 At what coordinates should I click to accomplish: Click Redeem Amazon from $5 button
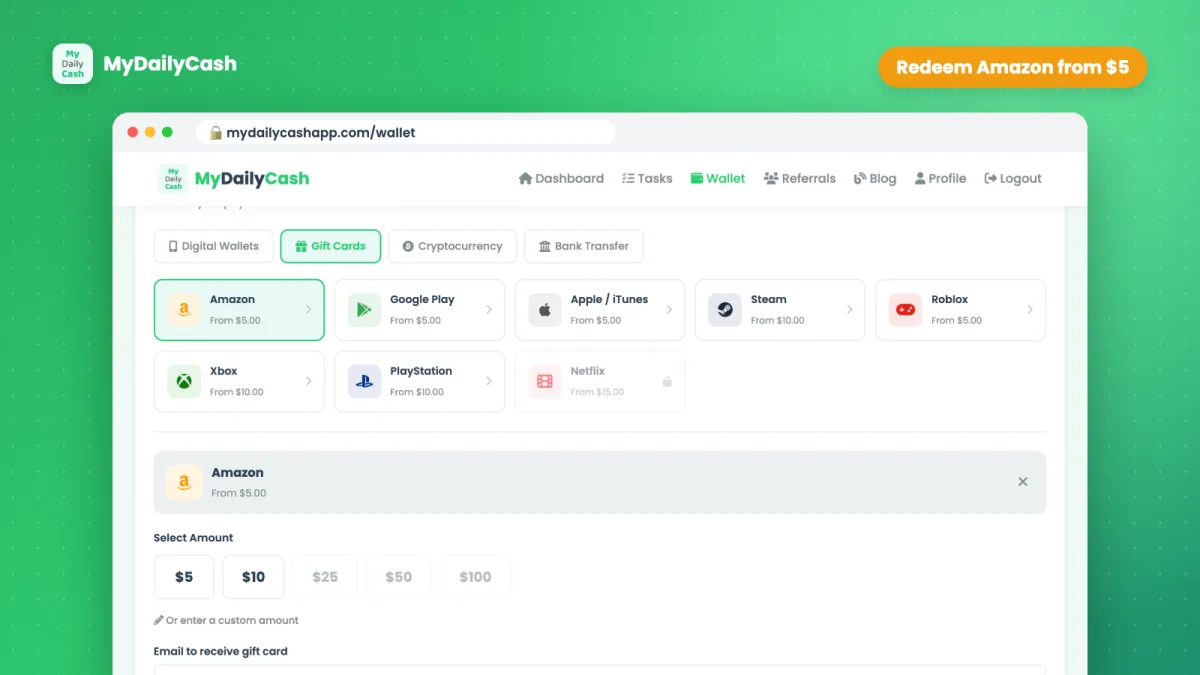coord(1013,68)
